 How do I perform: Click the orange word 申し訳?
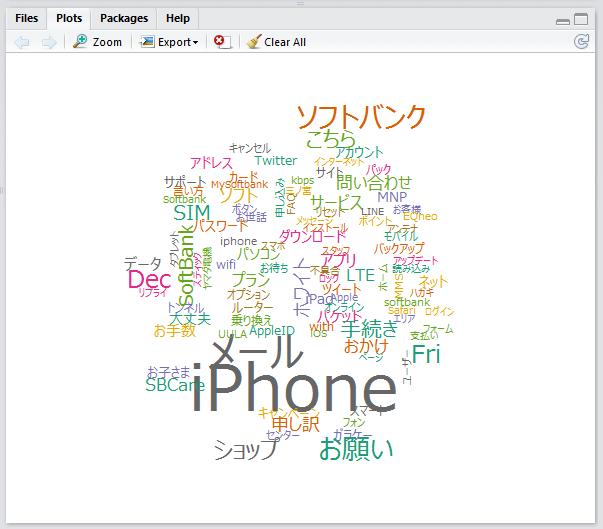(295, 424)
